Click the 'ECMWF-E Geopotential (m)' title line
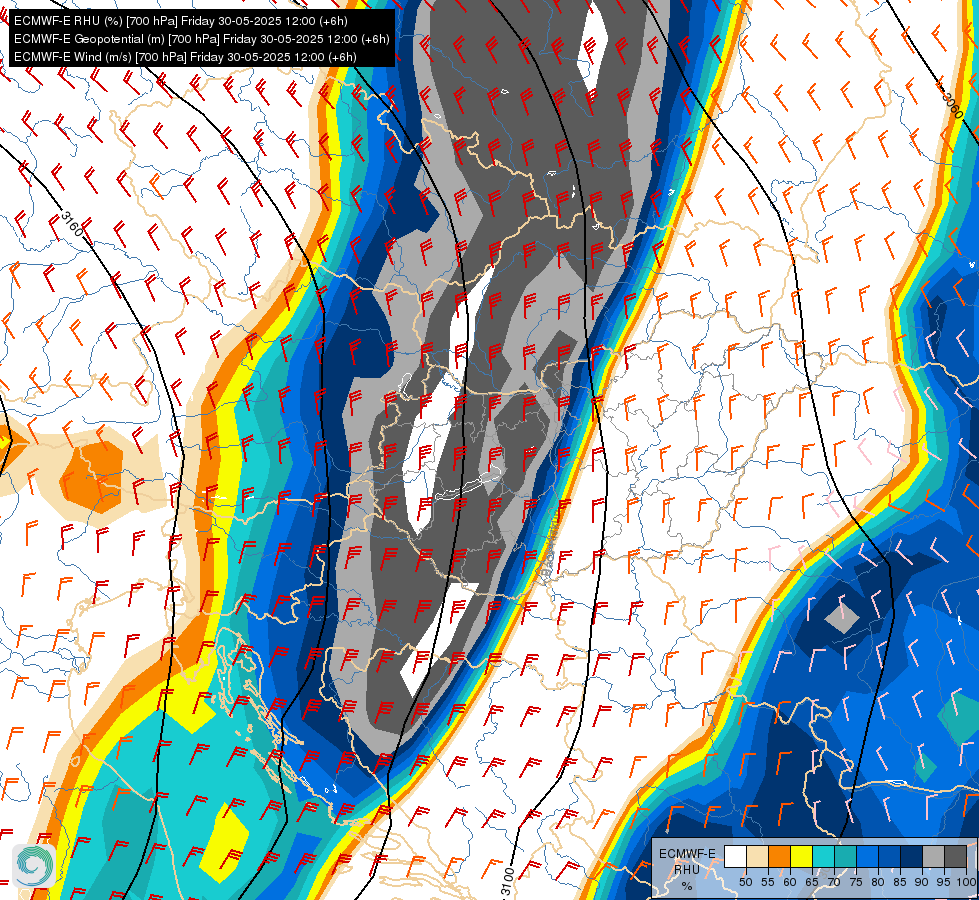Viewport: 979px width, 900px height. 202,39
